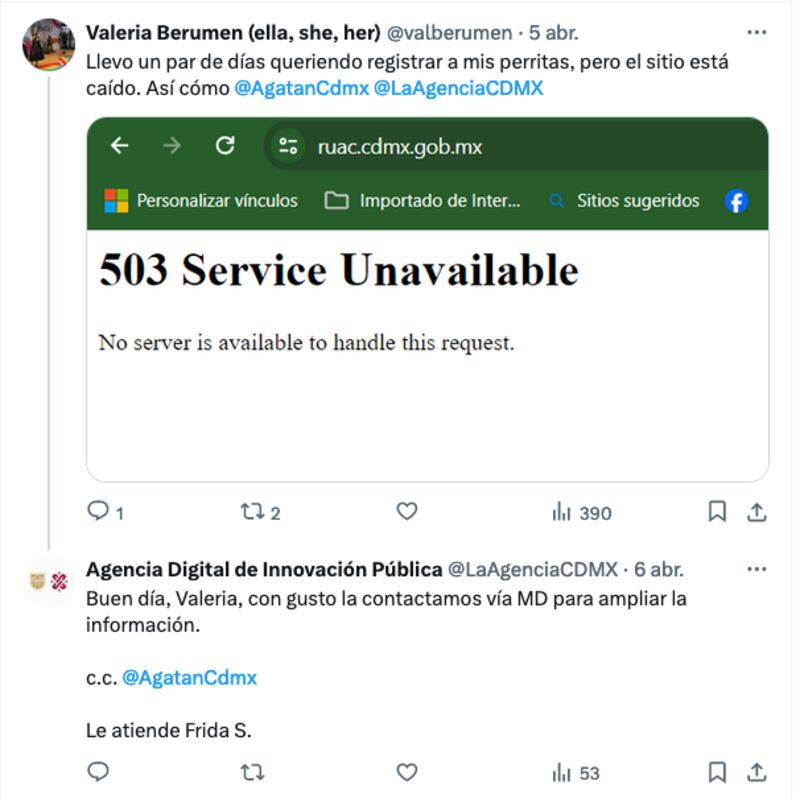Open @AgatanCdmx mention in the c.c. line
Viewport: 800px width, 798px height.
(189, 678)
